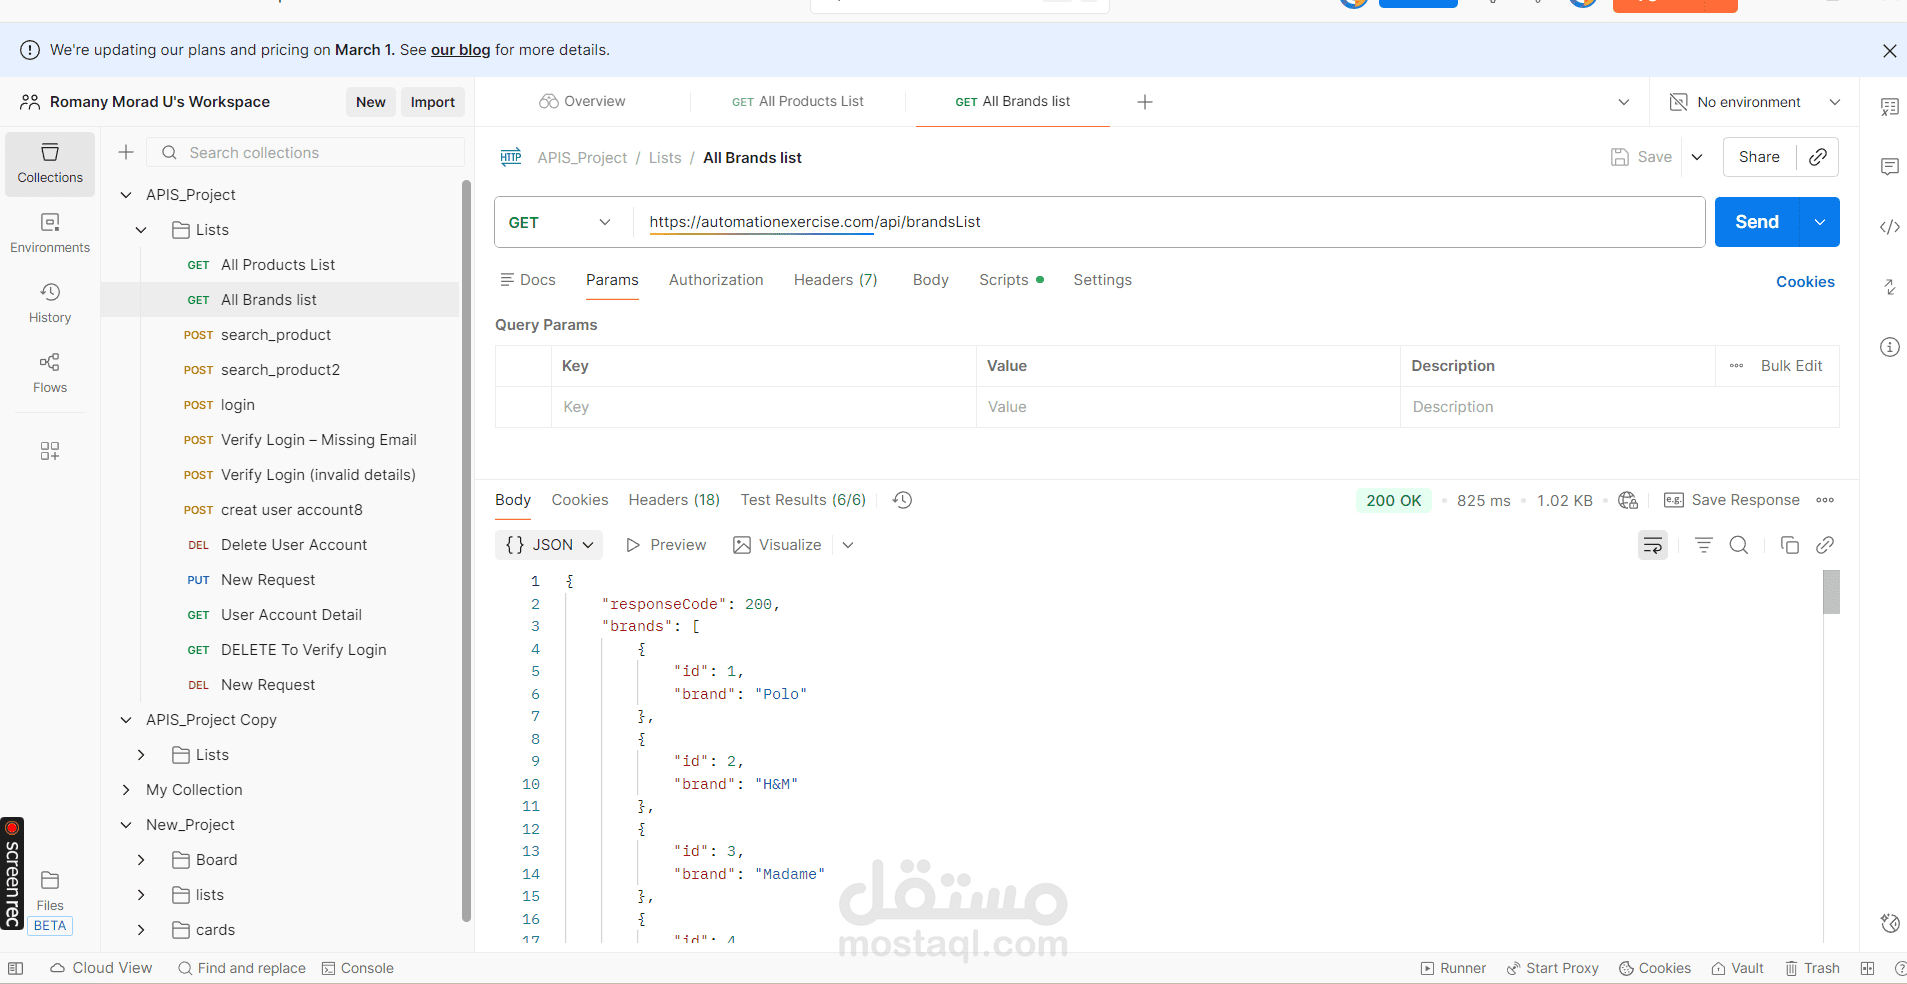Collapse the New_Project collection chevron

click(x=126, y=825)
